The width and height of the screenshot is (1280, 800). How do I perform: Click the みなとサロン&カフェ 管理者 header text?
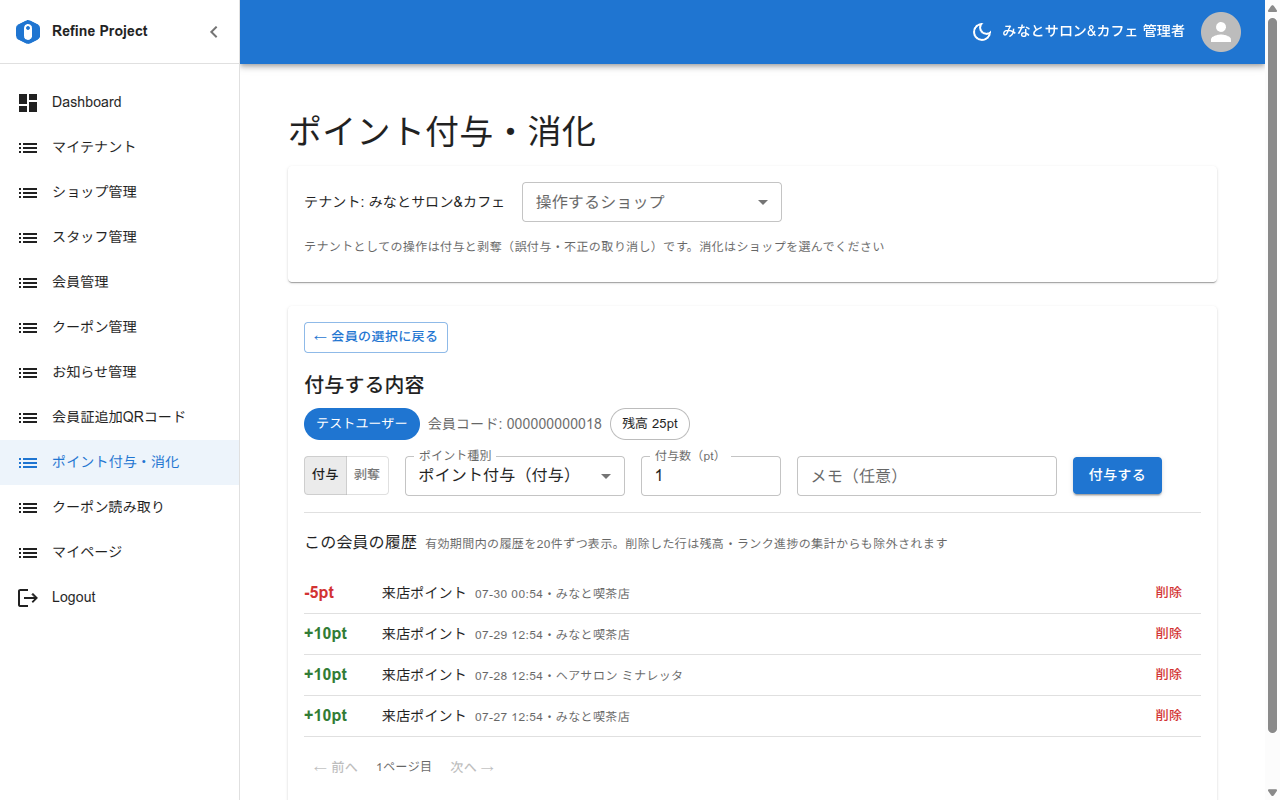1094,32
